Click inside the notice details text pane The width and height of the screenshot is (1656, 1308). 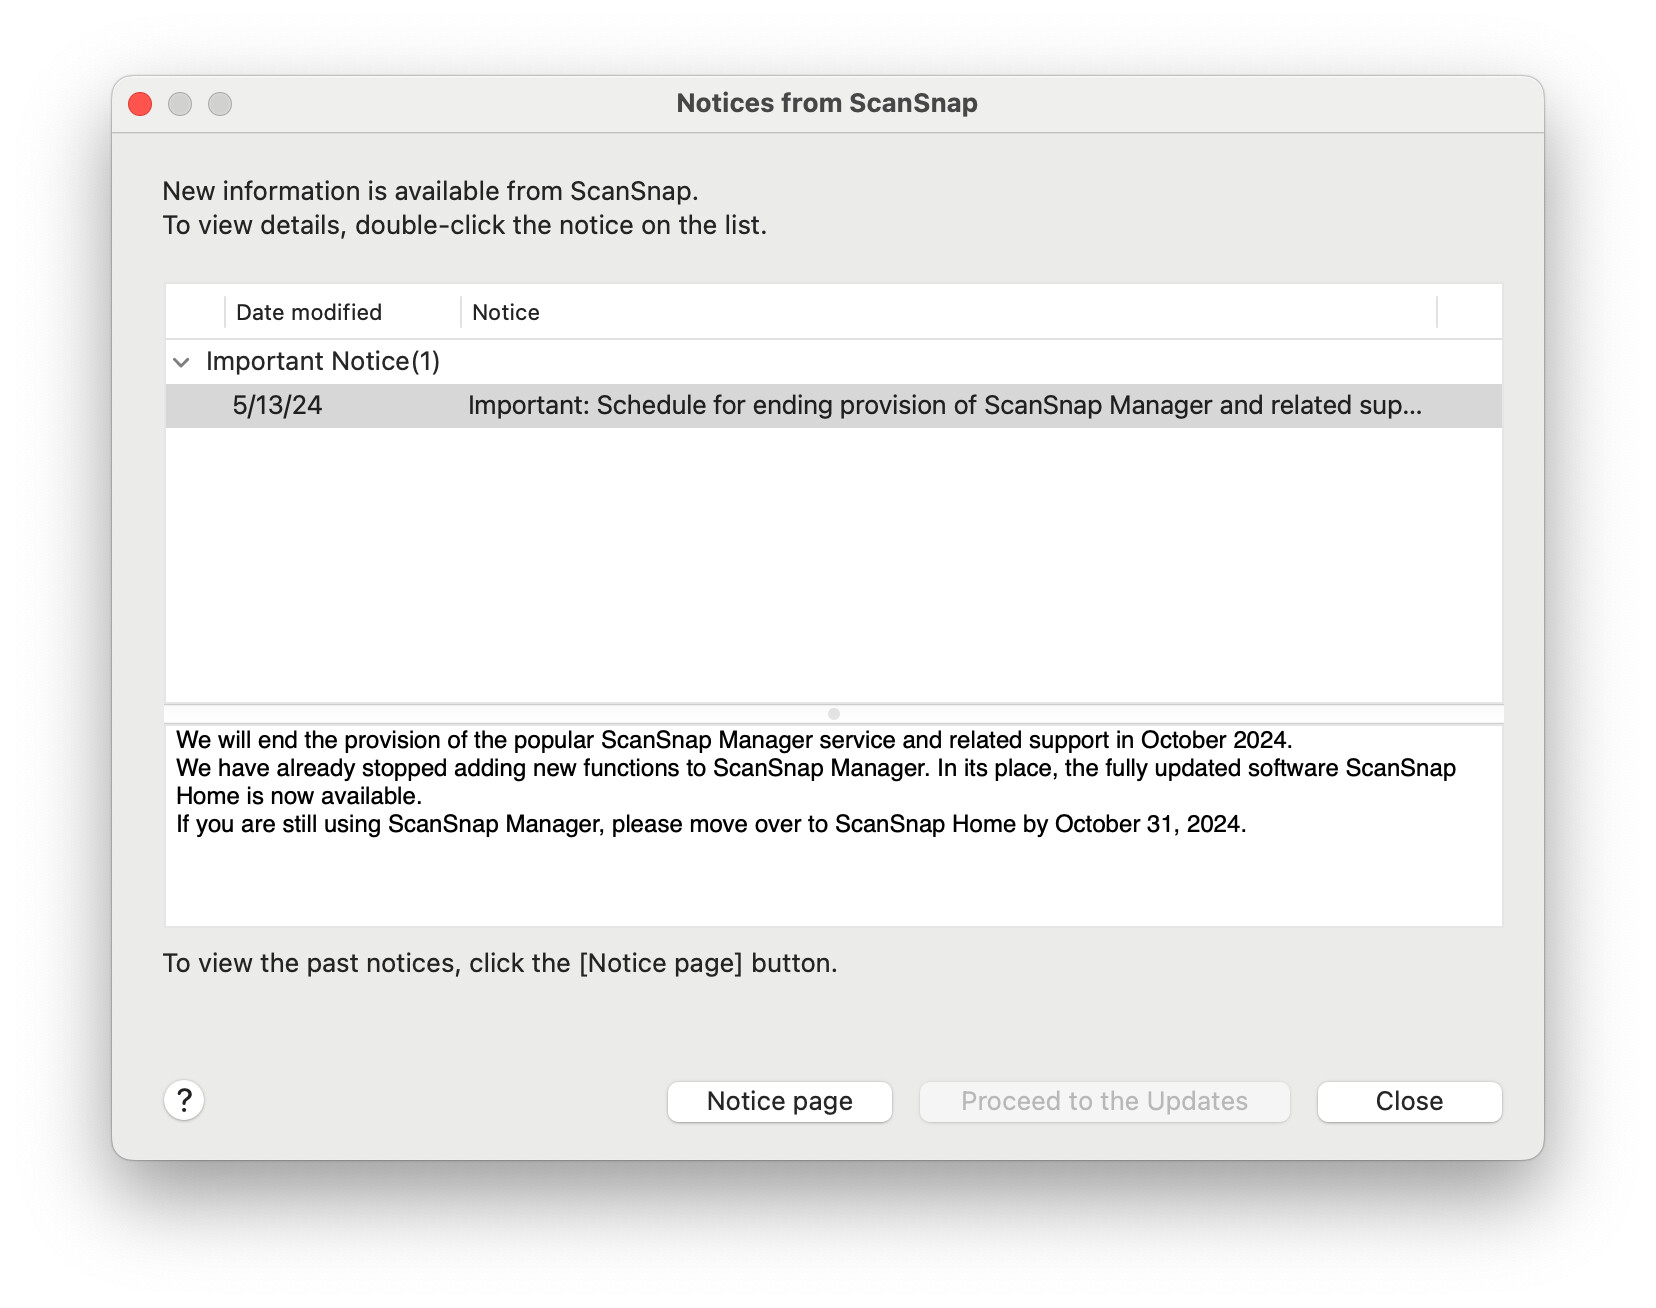832,880
